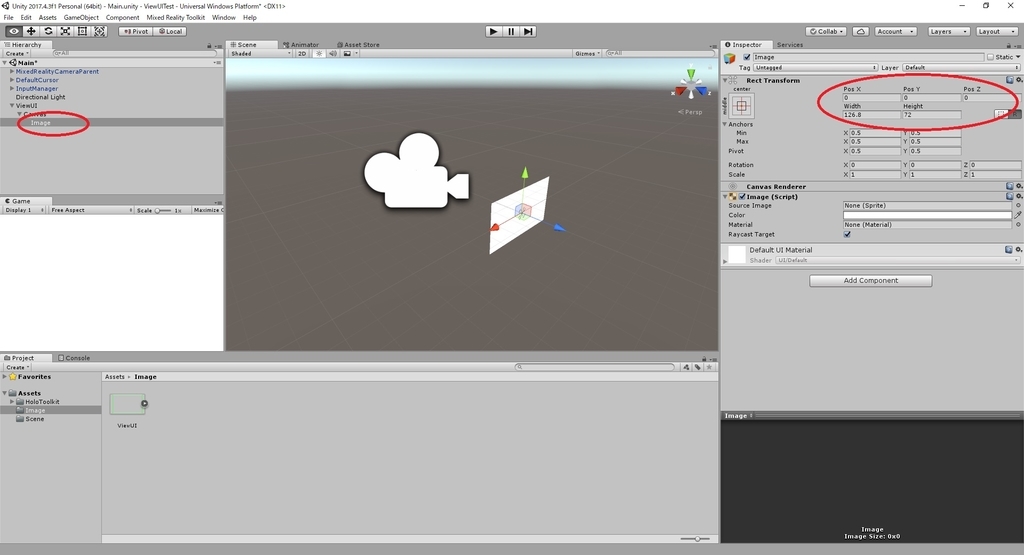Toggle Image (Script) component enabled checkbox
The width and height of the screenshot is (1024, 555).
743,197
